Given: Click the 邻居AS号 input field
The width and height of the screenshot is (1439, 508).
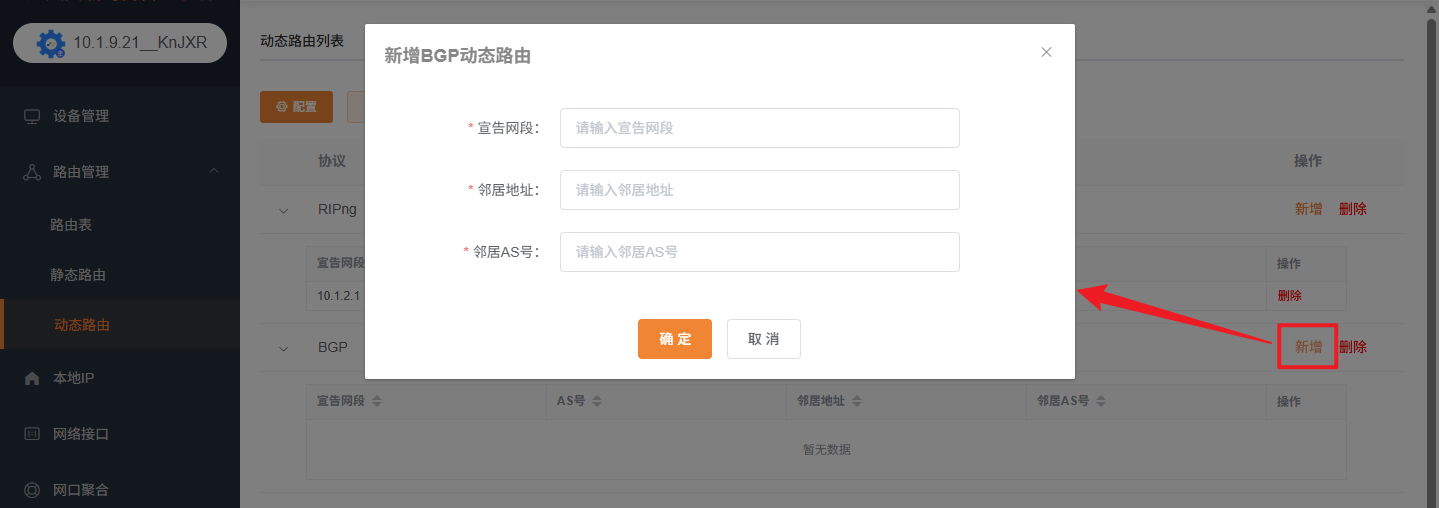Looking at the screenshot, I should point(759,252).
